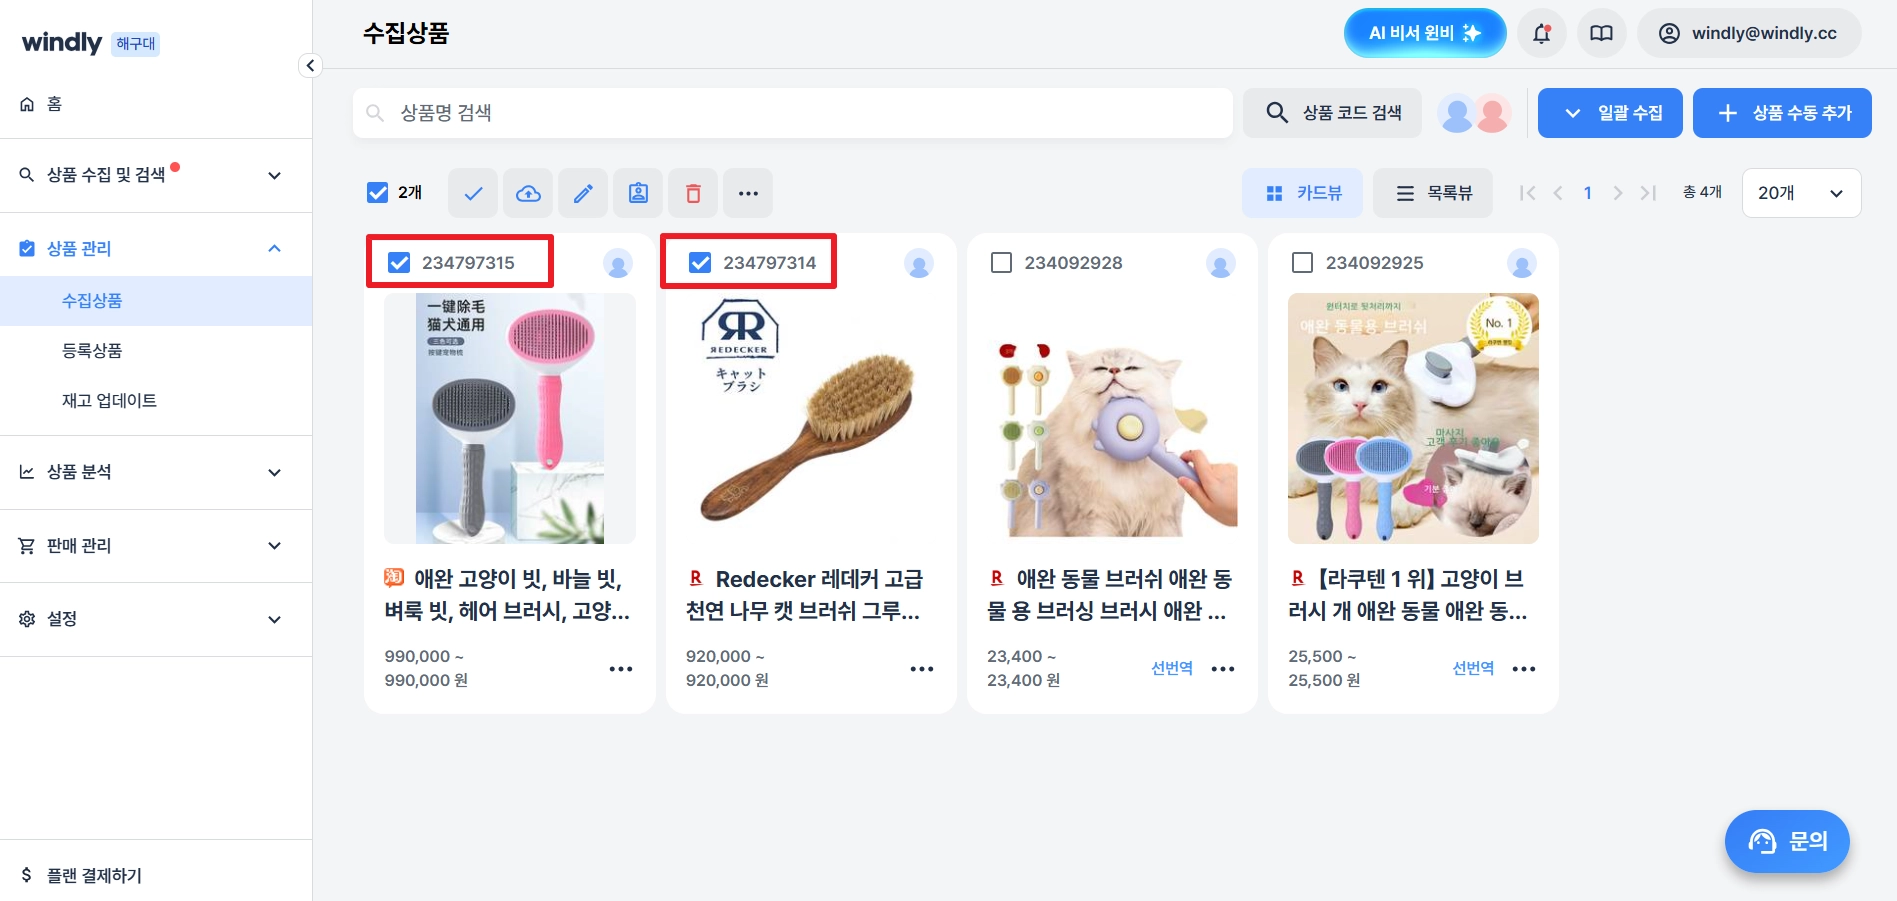
Task: Open more options for 990,000 won product
Action: click(x=621, y=669)
